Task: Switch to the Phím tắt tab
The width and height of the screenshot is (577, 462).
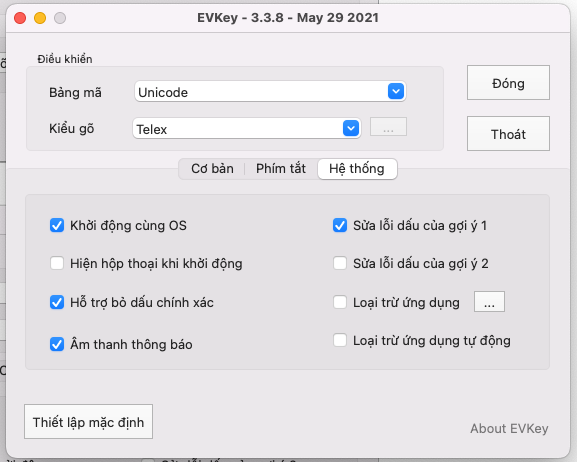Action: pyautogui.click(x=281, y=169)
